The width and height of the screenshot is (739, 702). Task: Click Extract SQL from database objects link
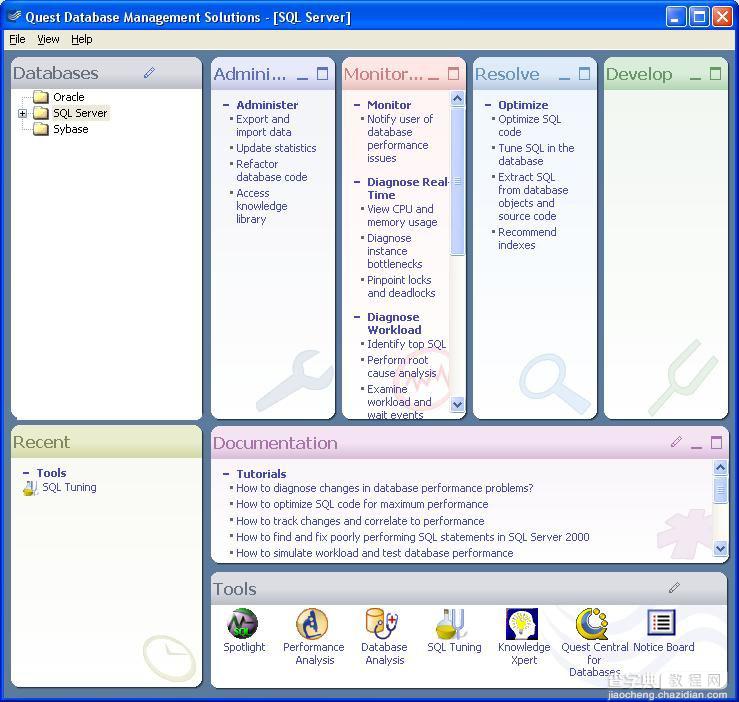(533, 197)
